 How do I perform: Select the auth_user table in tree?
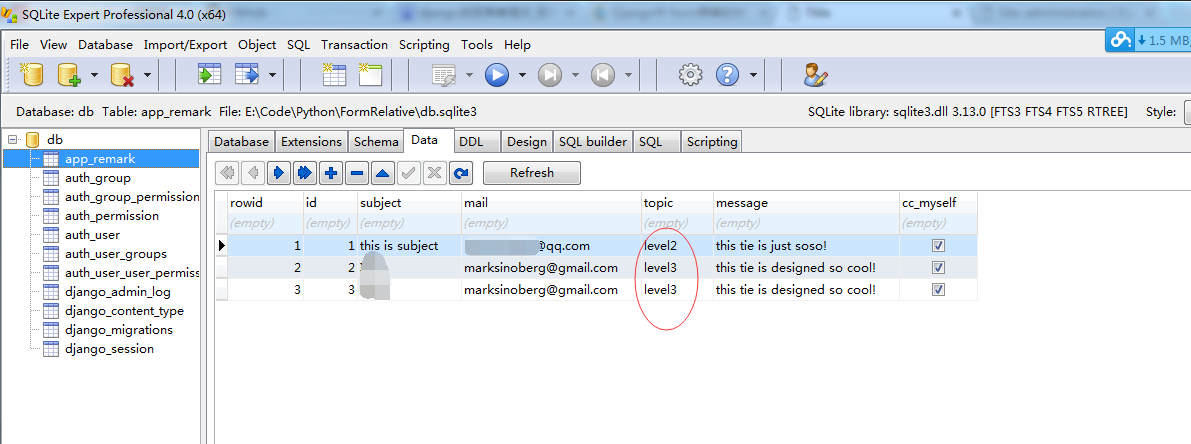pyautogui.click(x=92, y=235)
